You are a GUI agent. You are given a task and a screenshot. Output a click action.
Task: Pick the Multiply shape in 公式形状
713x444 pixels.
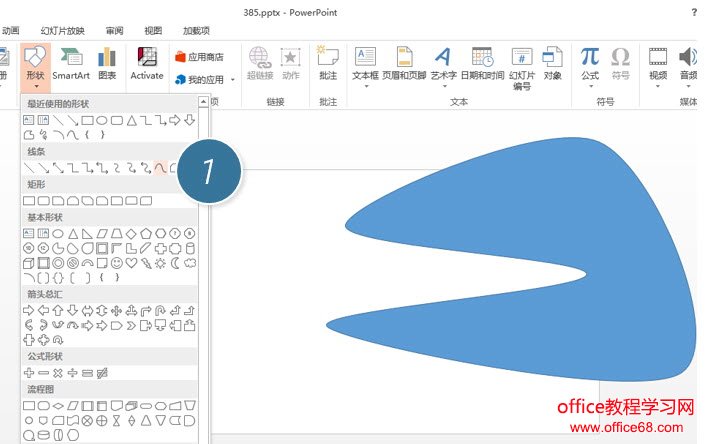pyautogui.click(x=58, y=373)
